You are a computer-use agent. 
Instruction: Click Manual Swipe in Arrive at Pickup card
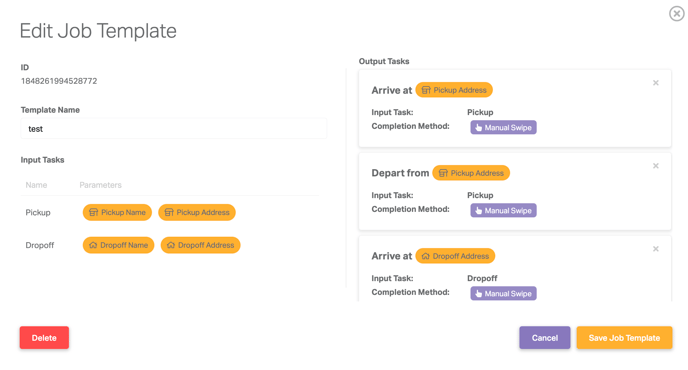[503, 127]
